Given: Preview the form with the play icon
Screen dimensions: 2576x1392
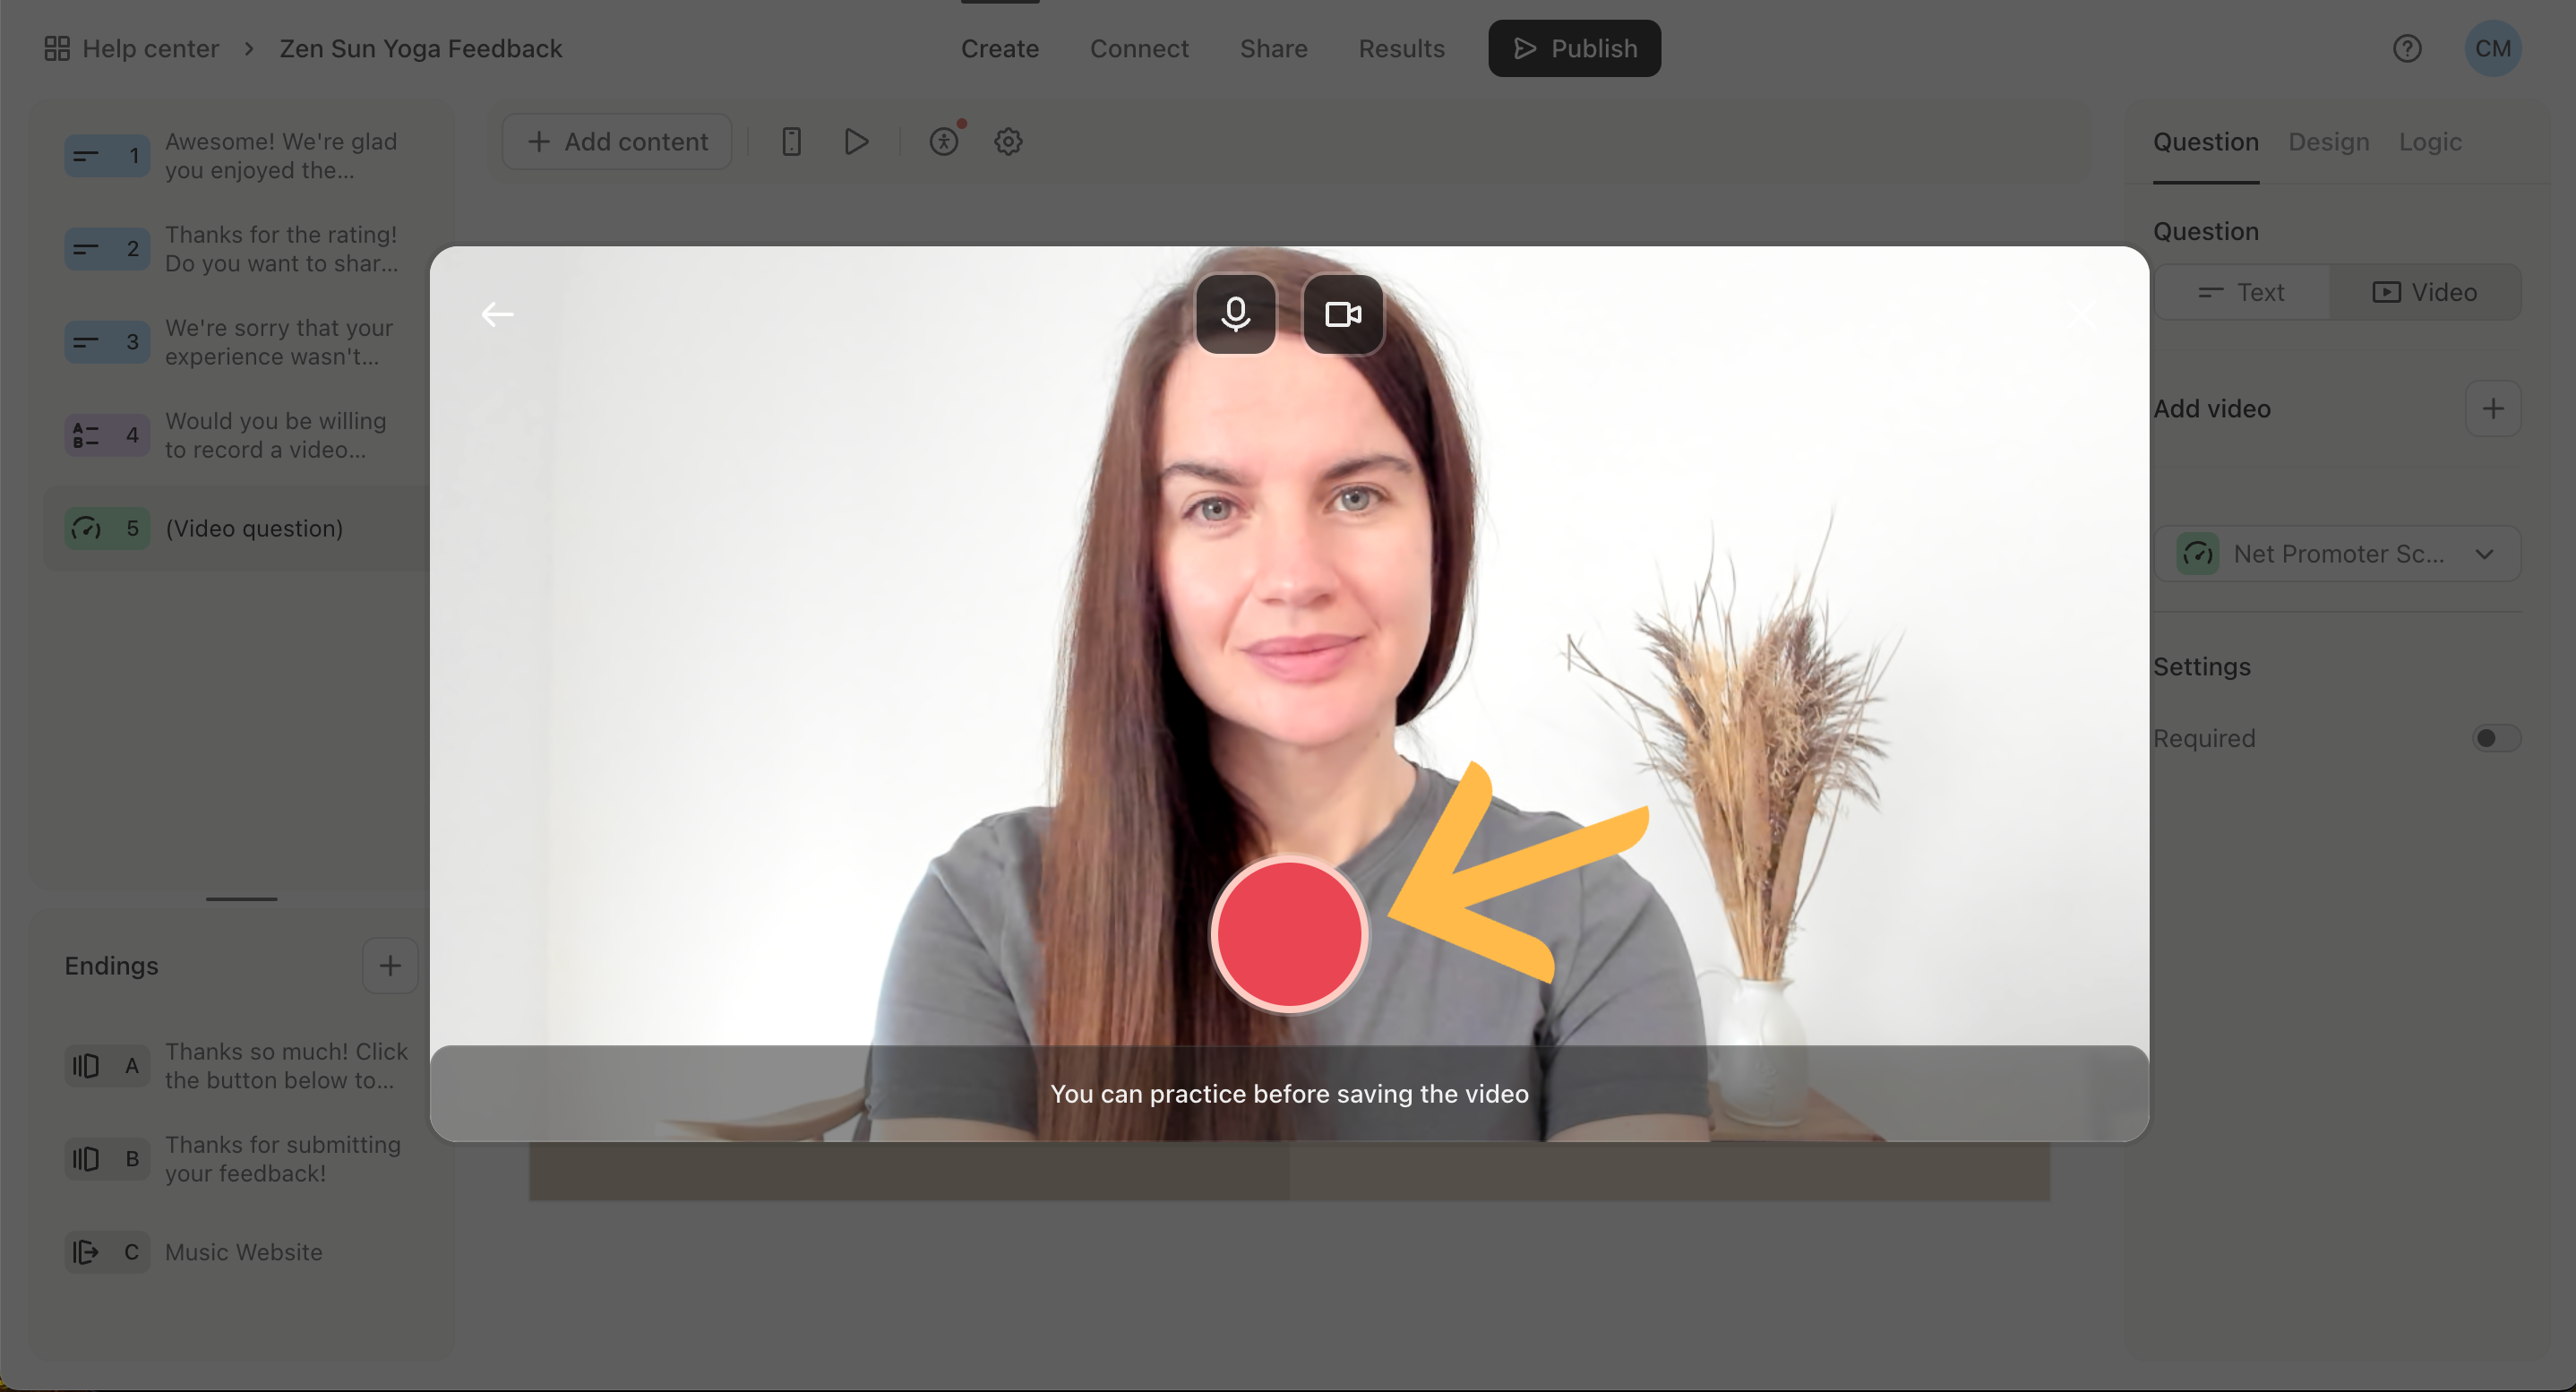Looking at the screenshot, I should click(x=856, y=141).
